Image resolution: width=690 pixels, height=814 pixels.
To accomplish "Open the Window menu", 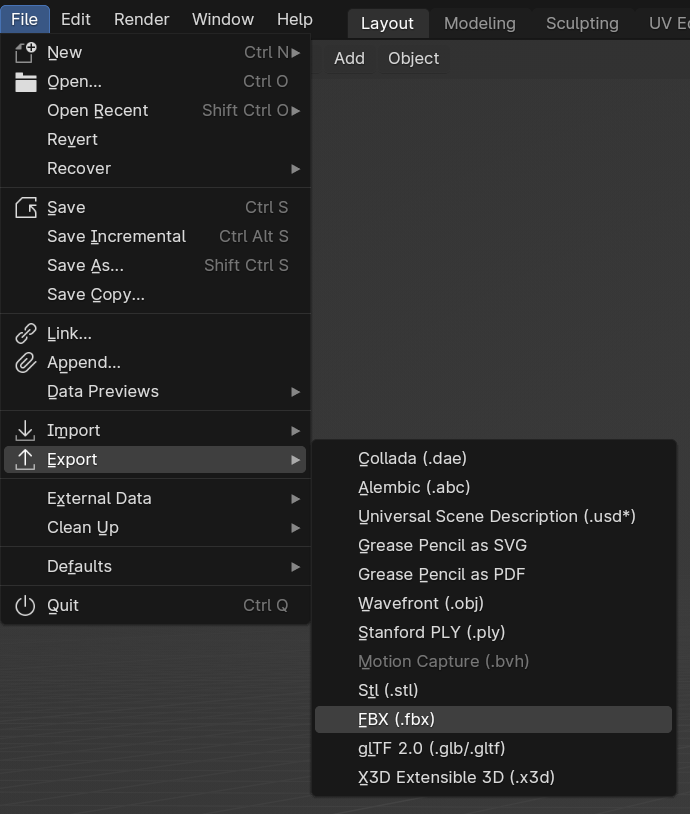I will 223,19.
